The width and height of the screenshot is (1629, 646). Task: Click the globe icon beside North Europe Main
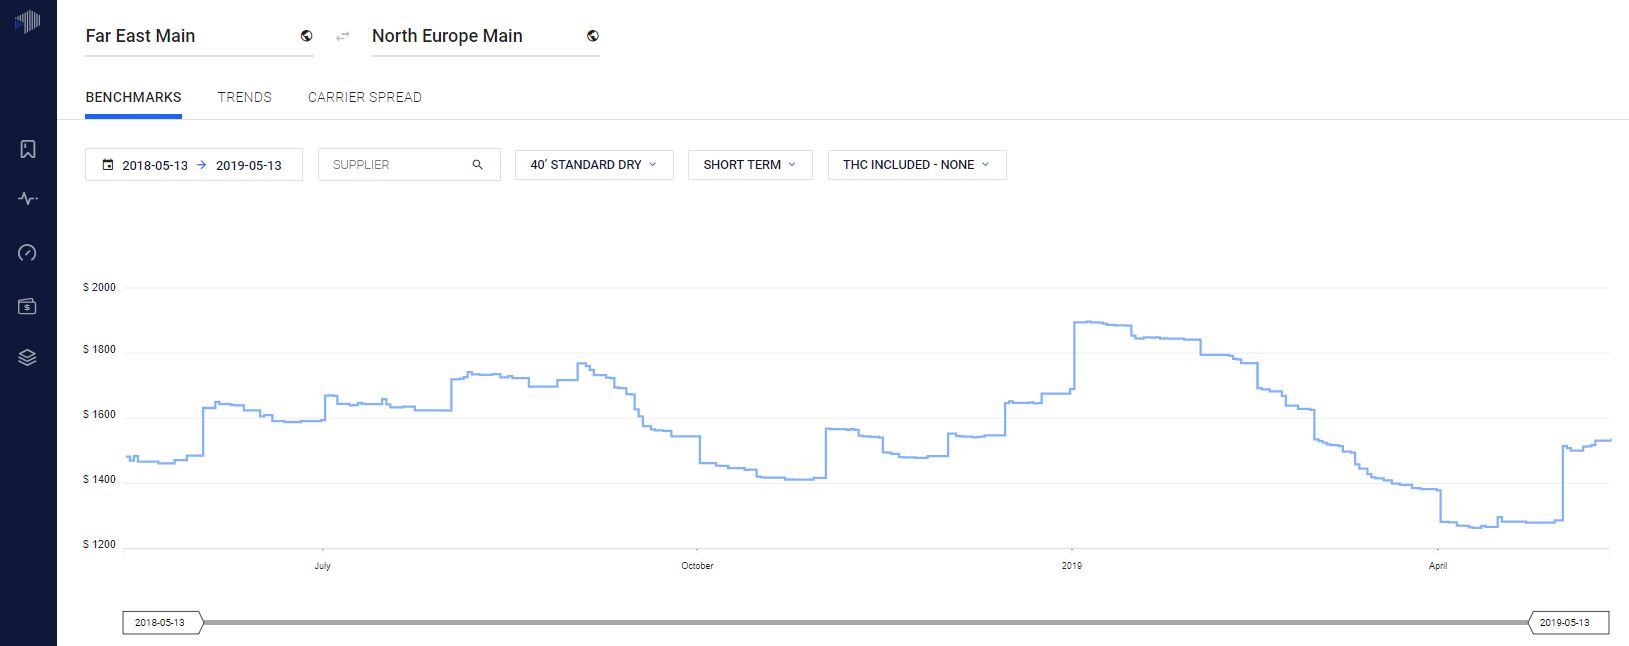tap(593, 36)
